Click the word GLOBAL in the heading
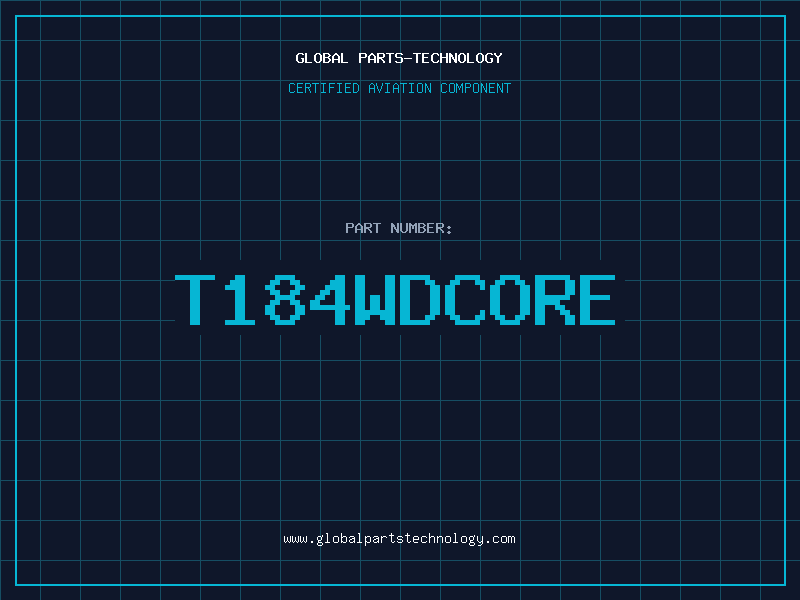This screenshot has width=800, height=600. click(x=322, y=58)
